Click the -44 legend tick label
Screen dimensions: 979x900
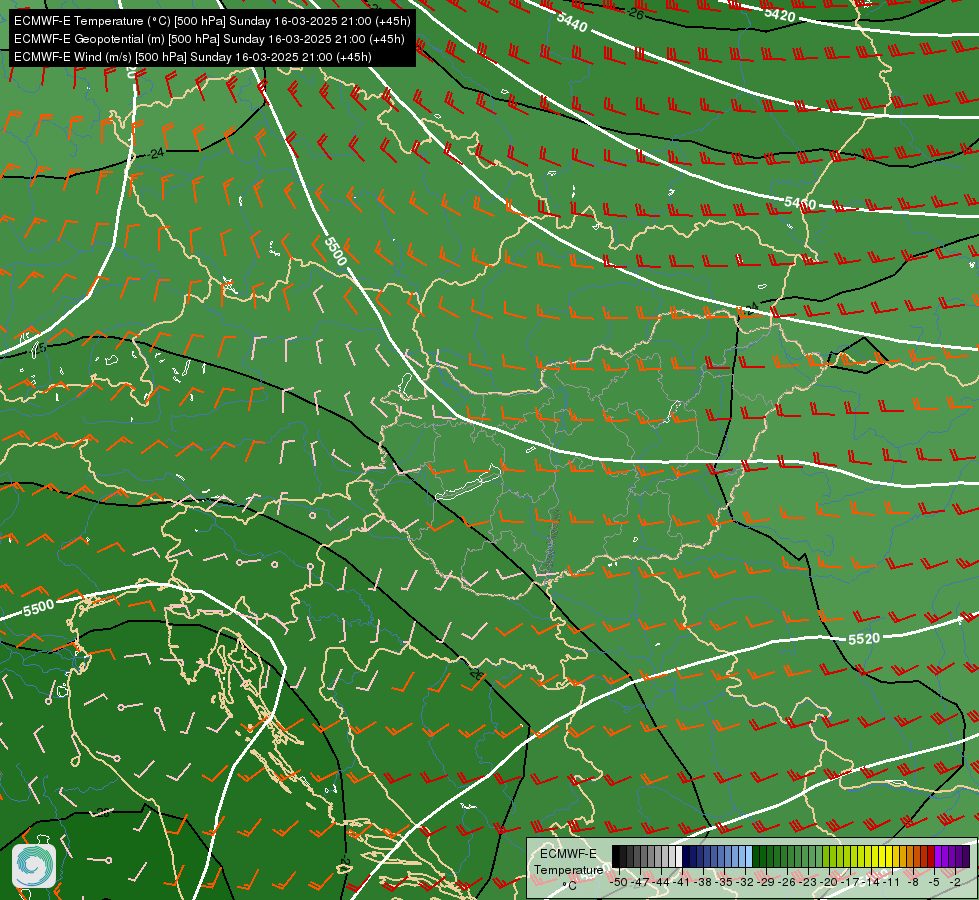click(x=661, y=882)
